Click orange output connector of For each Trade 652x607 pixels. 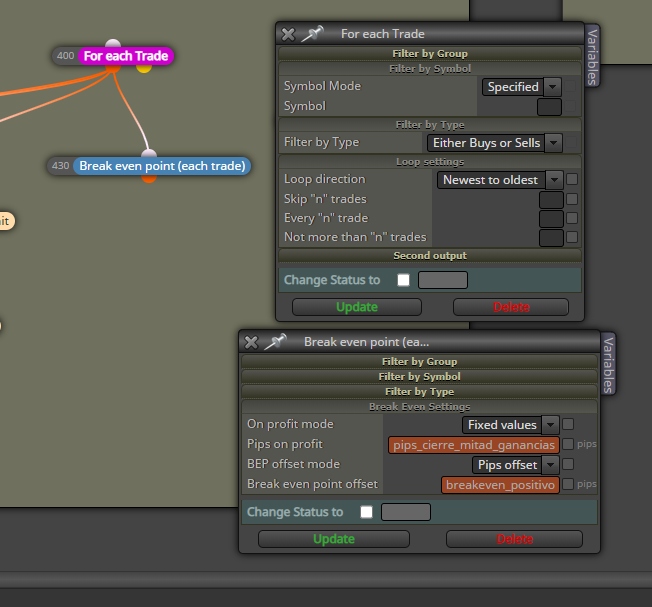point(113,68)
